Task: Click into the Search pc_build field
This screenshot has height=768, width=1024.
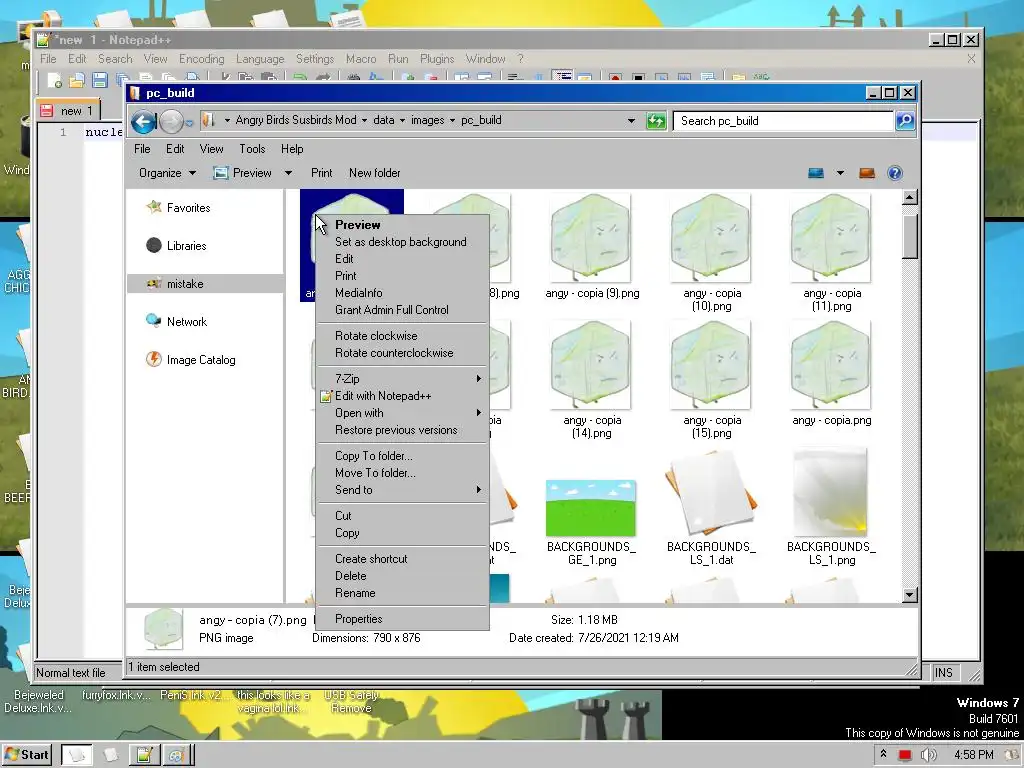Action: (x=783, y=121)
